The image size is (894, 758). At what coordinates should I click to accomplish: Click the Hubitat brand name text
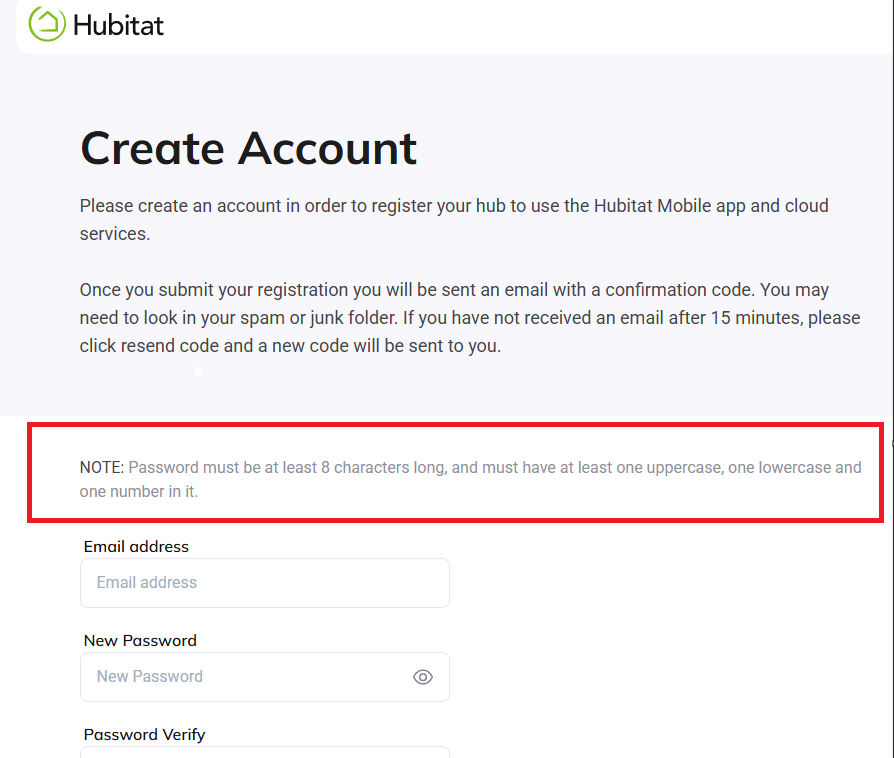point(118,25)
